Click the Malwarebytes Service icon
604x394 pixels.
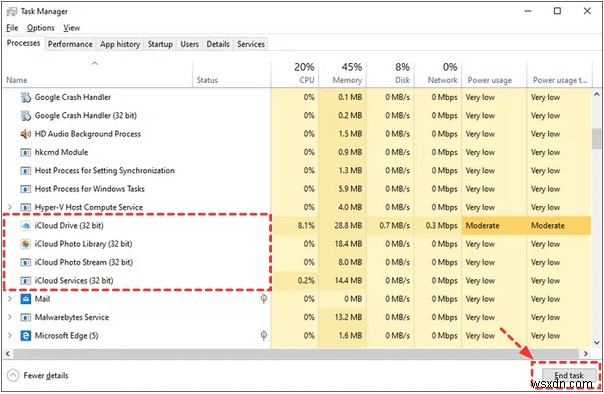coord(25,318)
